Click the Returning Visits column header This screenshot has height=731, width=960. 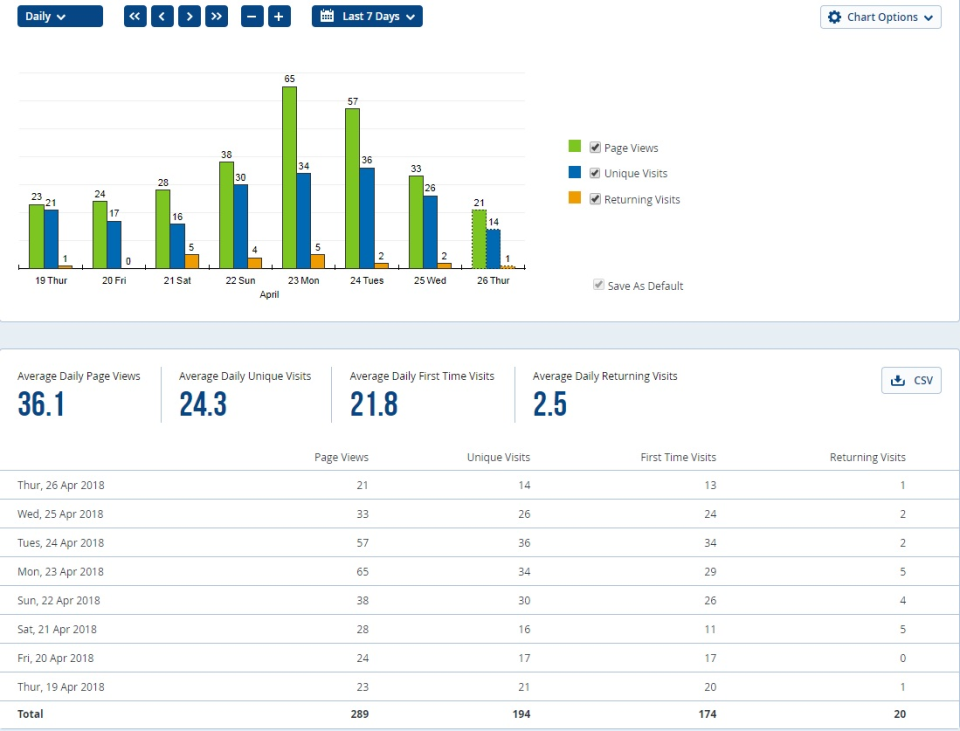pyautogui.click(x=867, y=457)
